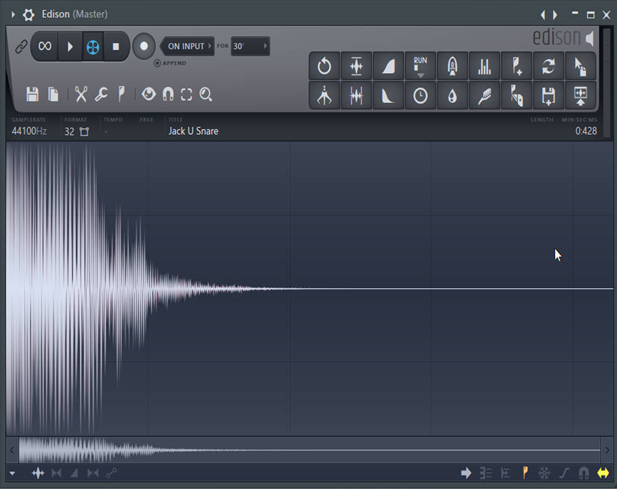Go to the previous preset arrow
This screenshot has height=489, width=617.
click(x=543, y=15)
